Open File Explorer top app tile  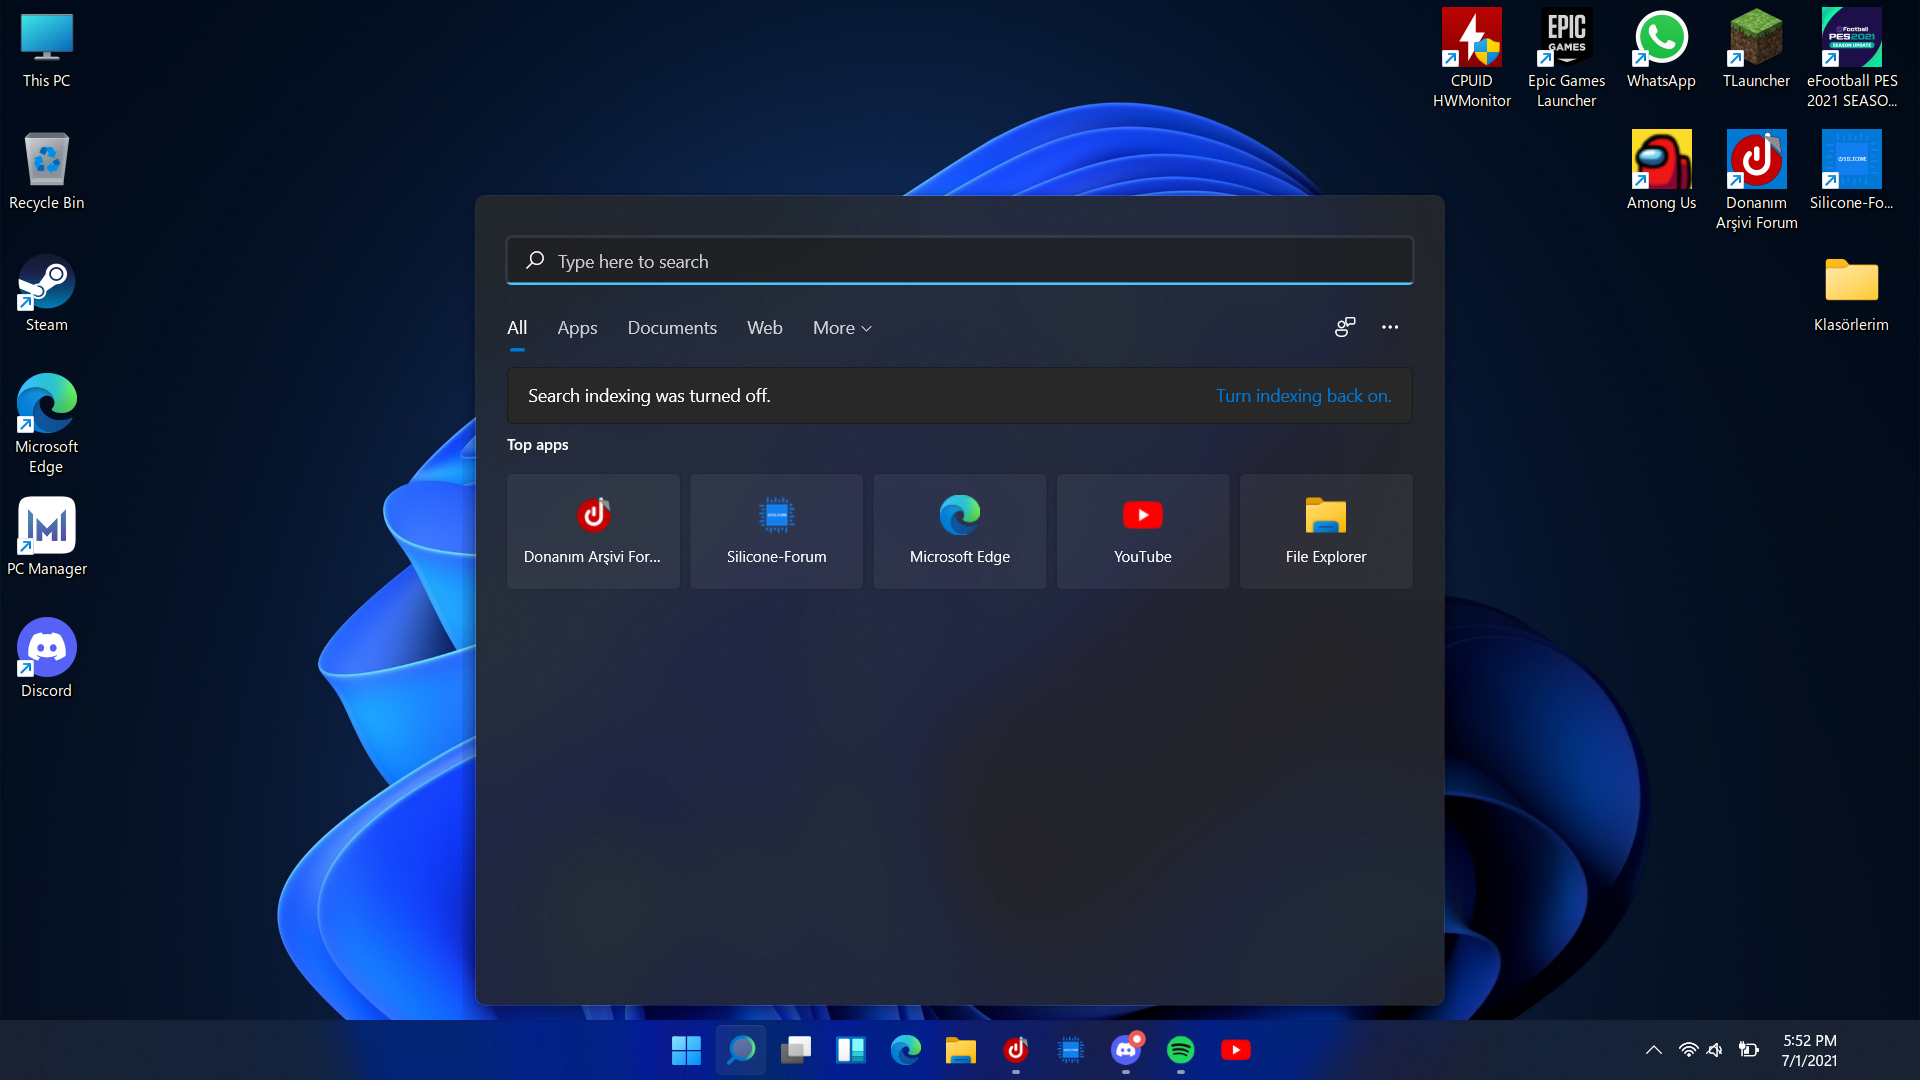point(1326,531)
